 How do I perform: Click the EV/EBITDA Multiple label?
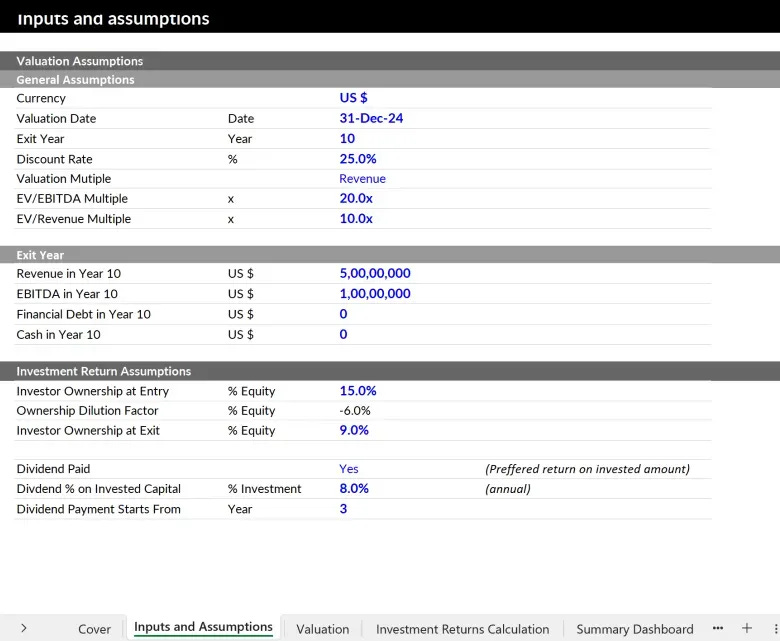coord(72,199)
